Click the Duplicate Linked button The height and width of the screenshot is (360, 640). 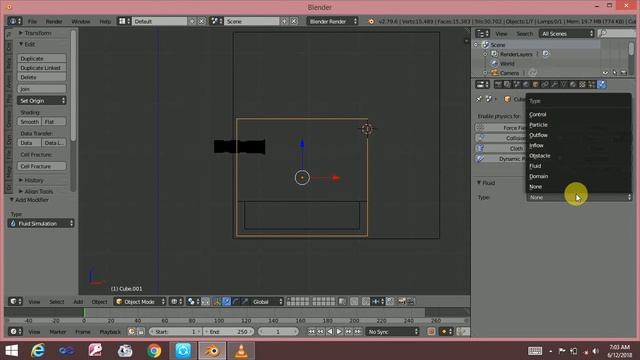pyautogui.click(x=42, y=68)
